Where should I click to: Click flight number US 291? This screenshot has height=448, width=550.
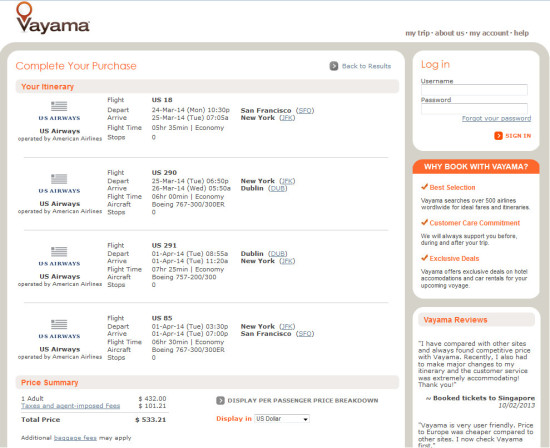pos(164,245)
